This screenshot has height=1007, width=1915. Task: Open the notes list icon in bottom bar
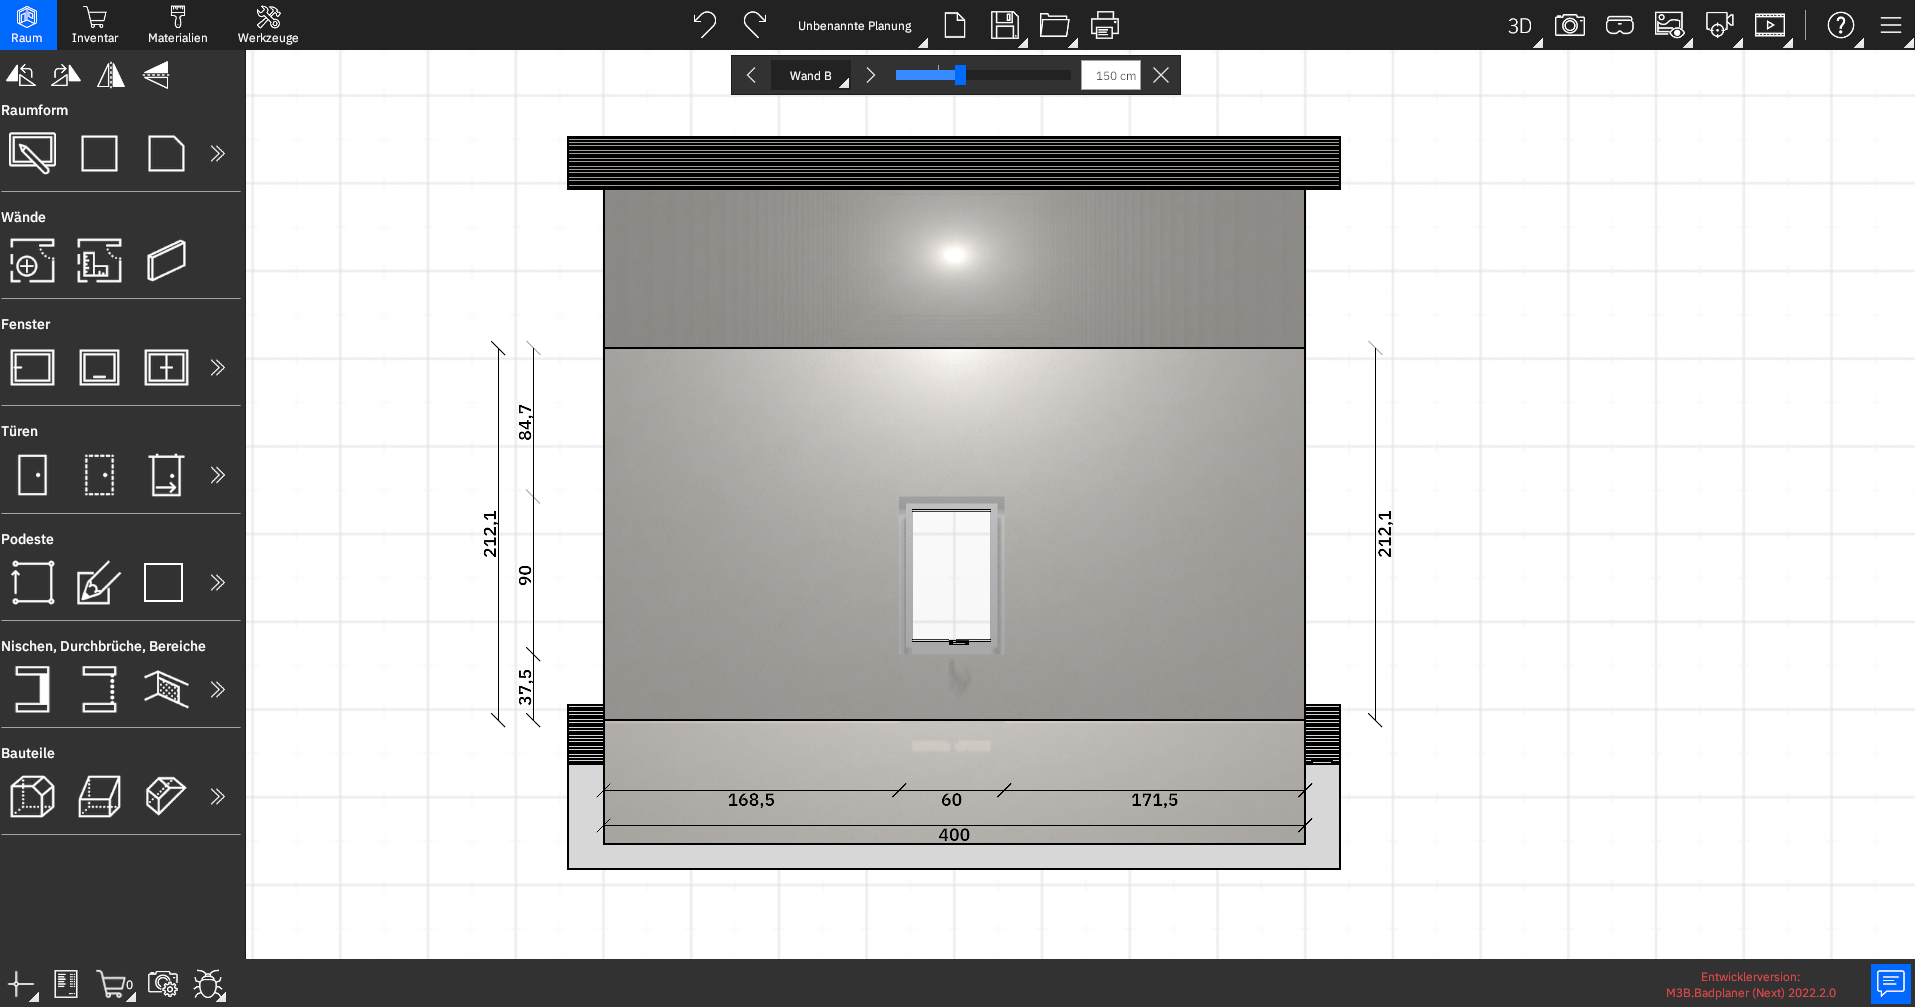(x=66, y=984)
